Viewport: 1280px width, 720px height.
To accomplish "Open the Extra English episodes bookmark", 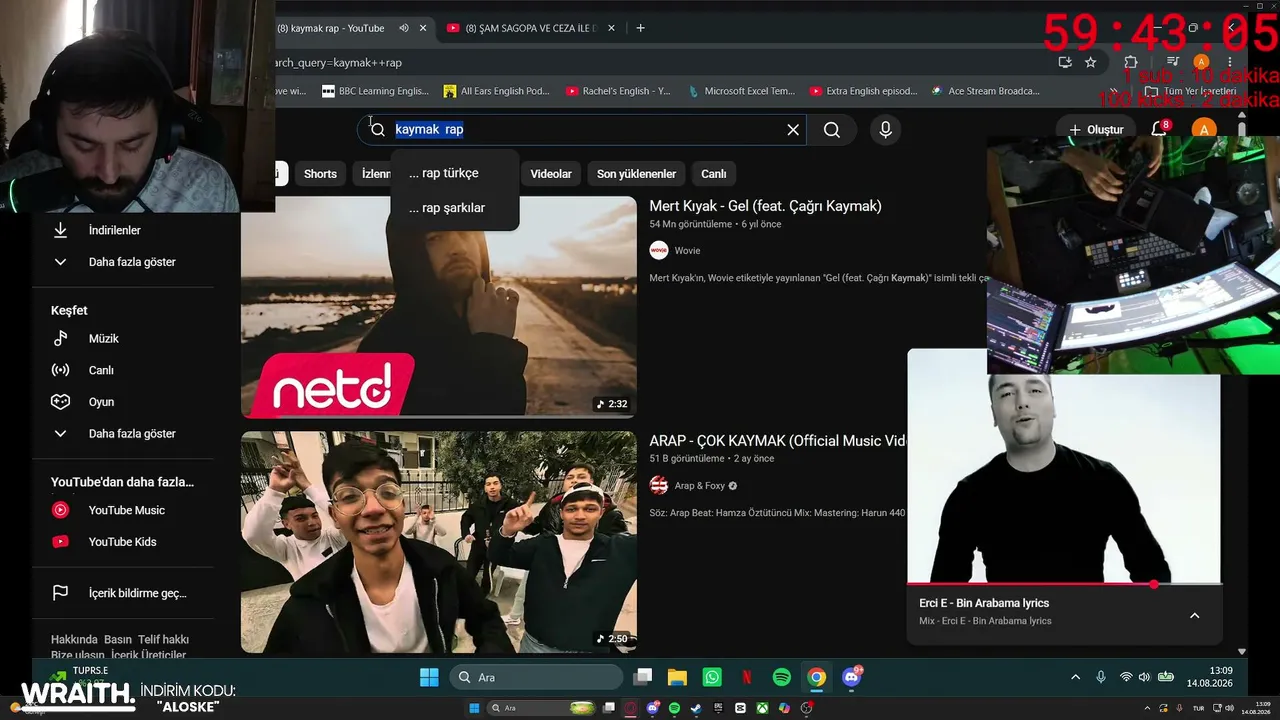I will pyautogui.click(x=863, y=91).
